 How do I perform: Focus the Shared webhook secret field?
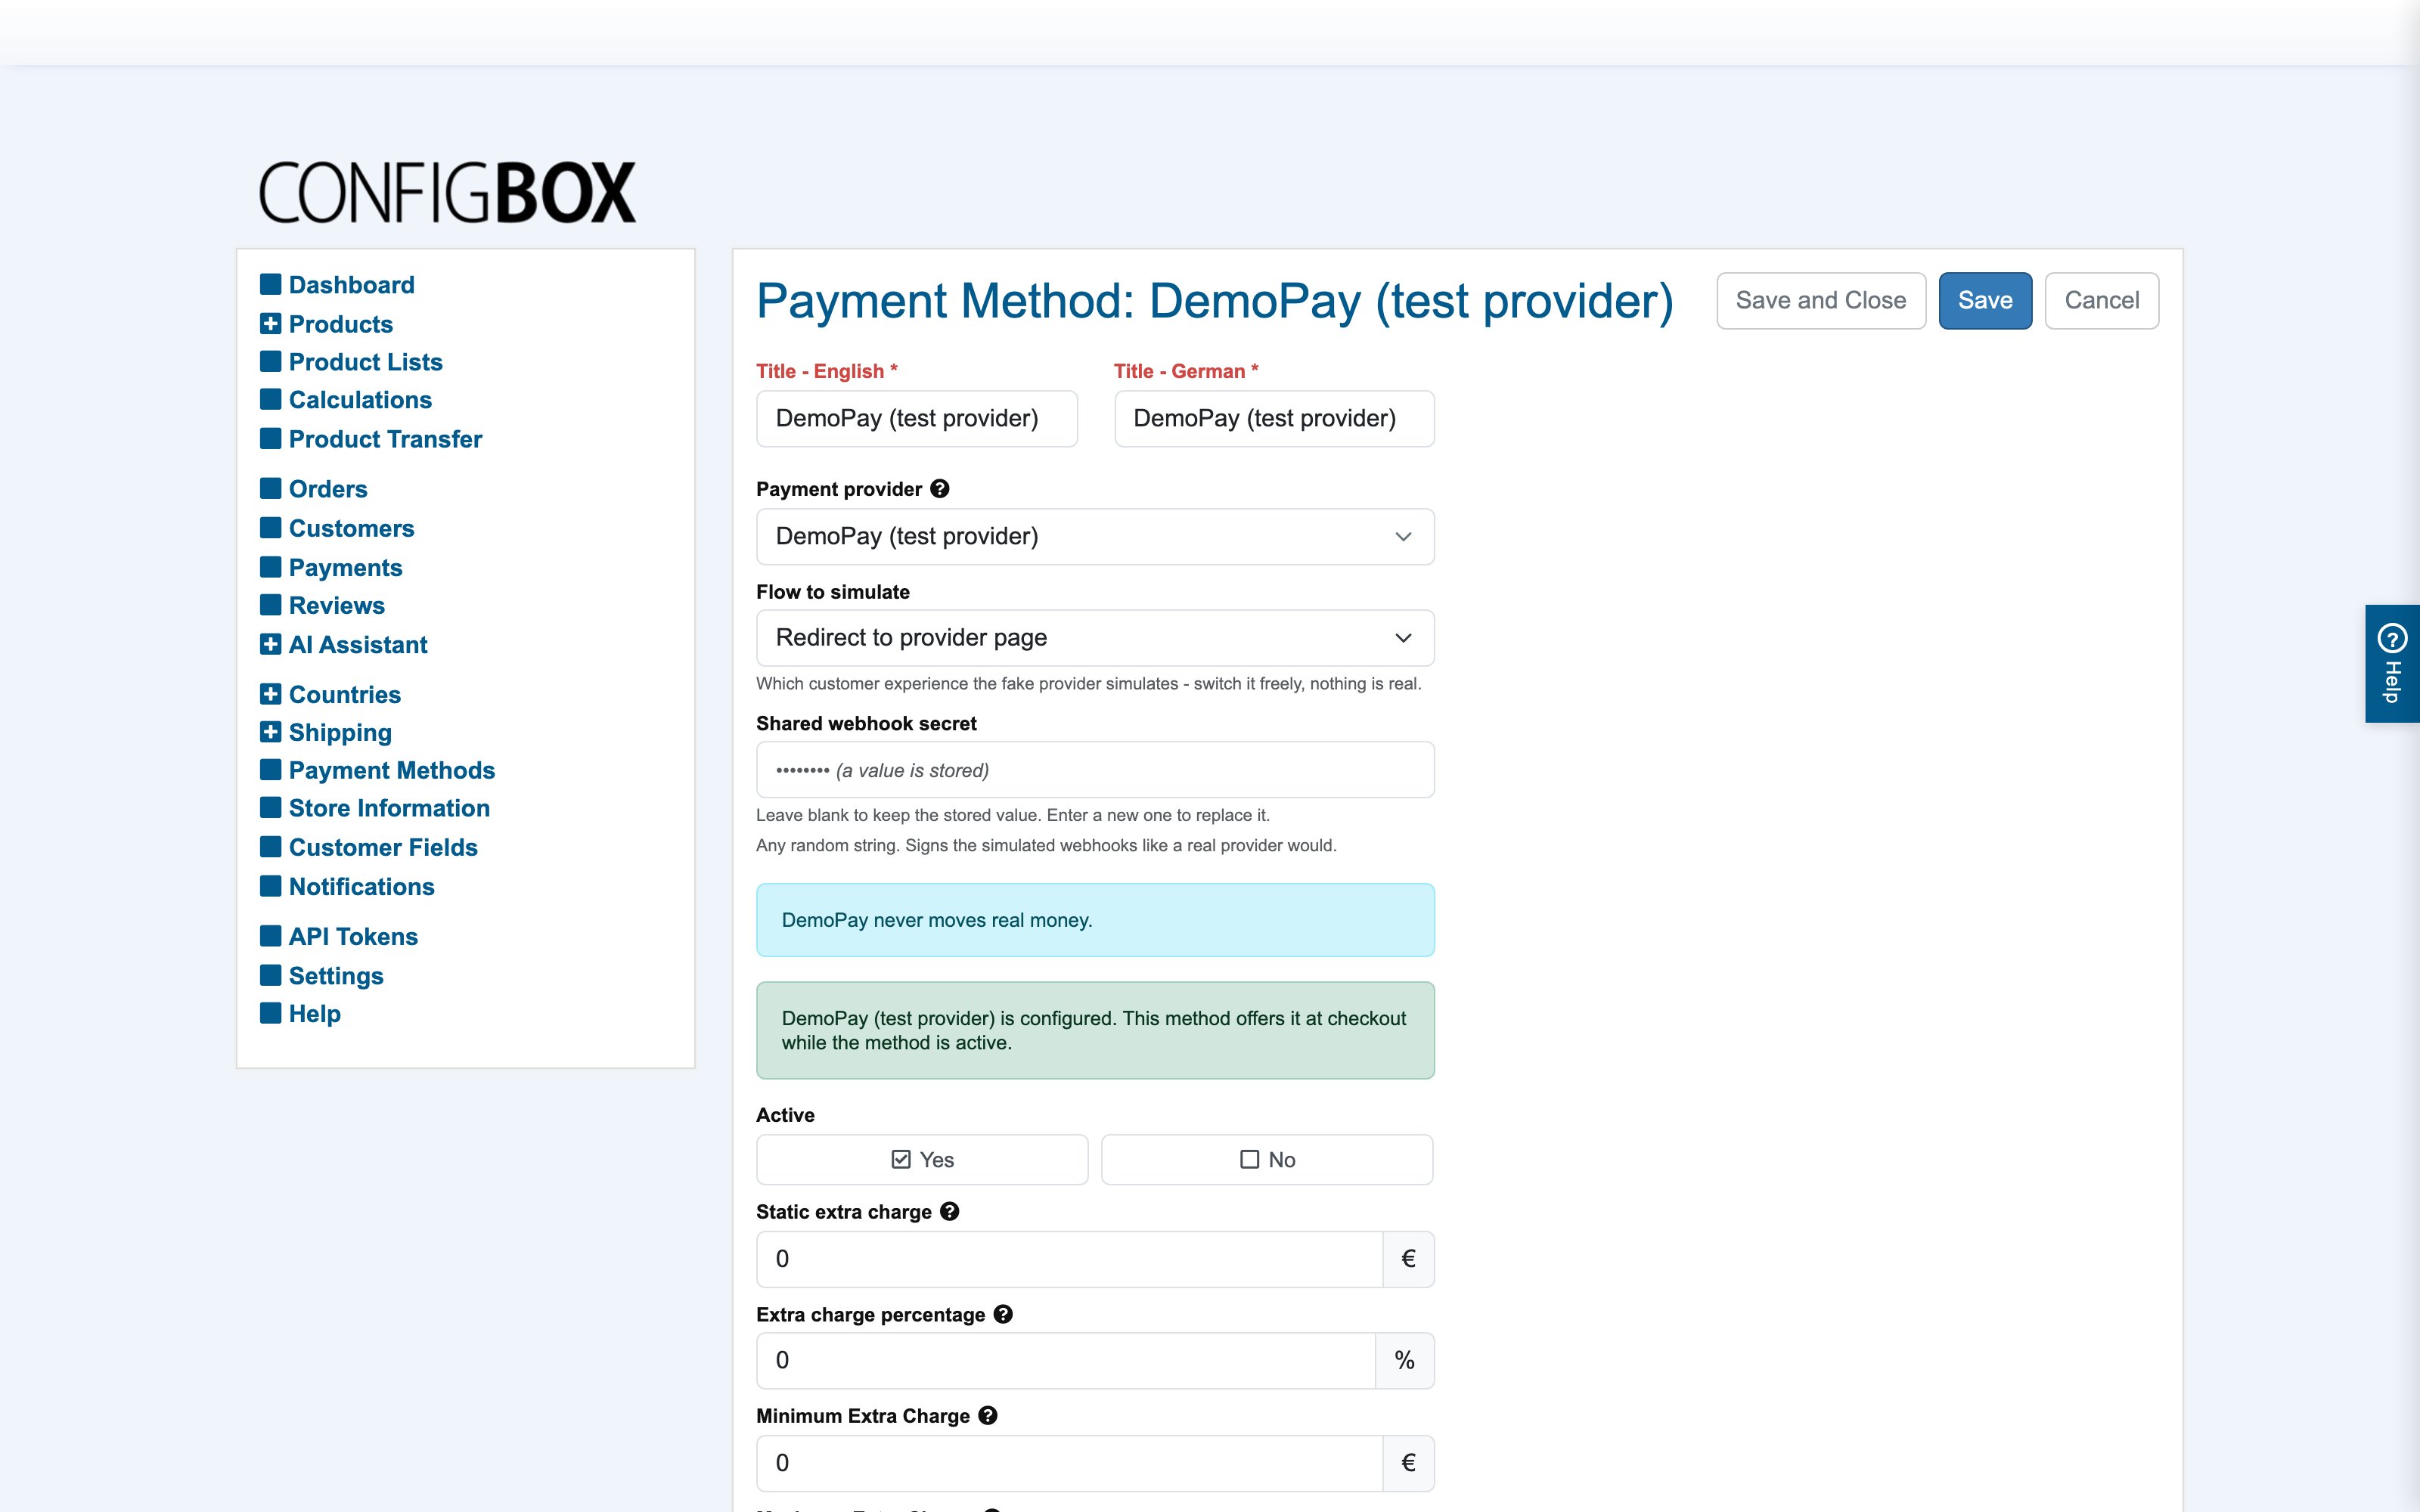click(x=1095, y=770)
